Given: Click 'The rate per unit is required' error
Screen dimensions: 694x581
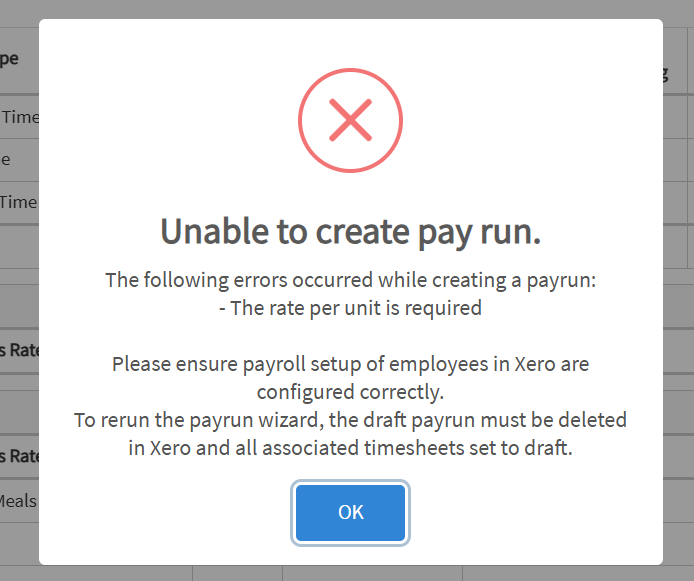Looking at the screenshot, I should click(350, 308).
